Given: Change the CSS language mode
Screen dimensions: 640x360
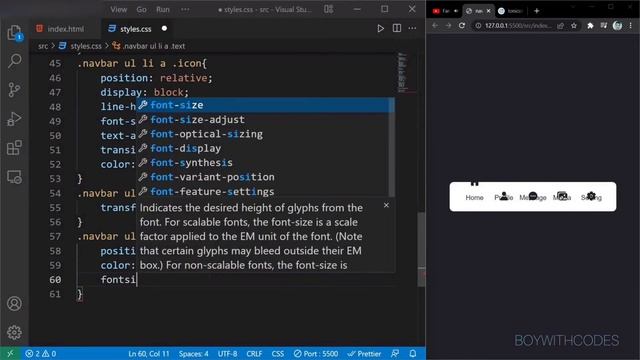Looking at the screenshot, I should (x=278, y=353).
